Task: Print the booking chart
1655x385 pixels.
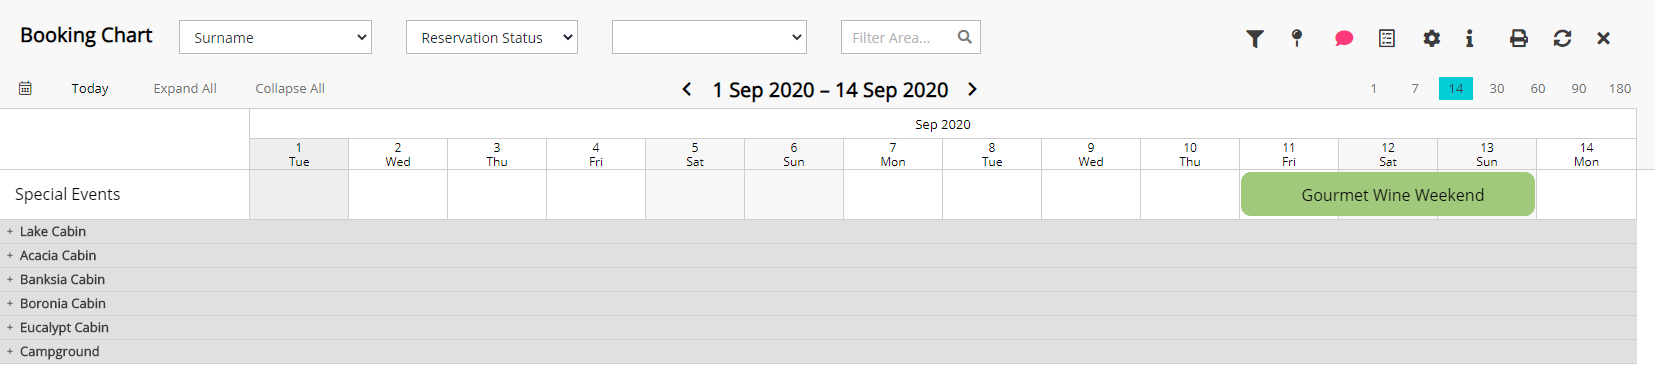Action: [1519, 38]
